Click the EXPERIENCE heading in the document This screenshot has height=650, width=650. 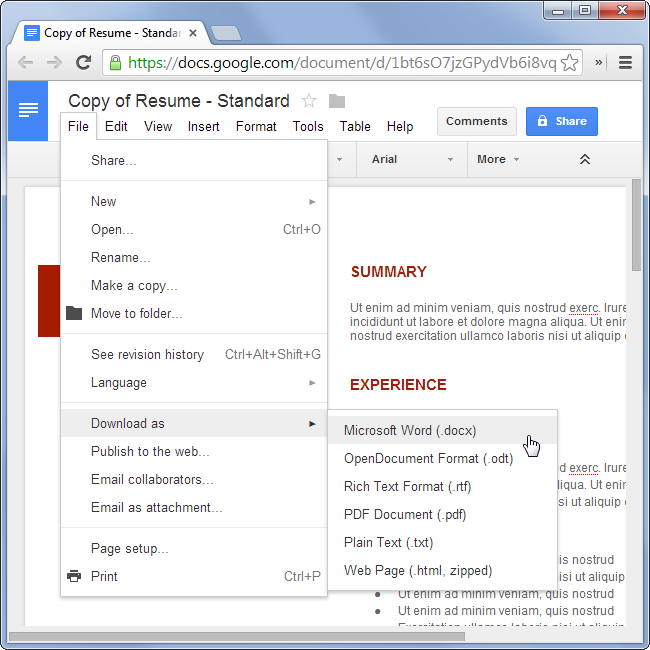tap(398, 385)
